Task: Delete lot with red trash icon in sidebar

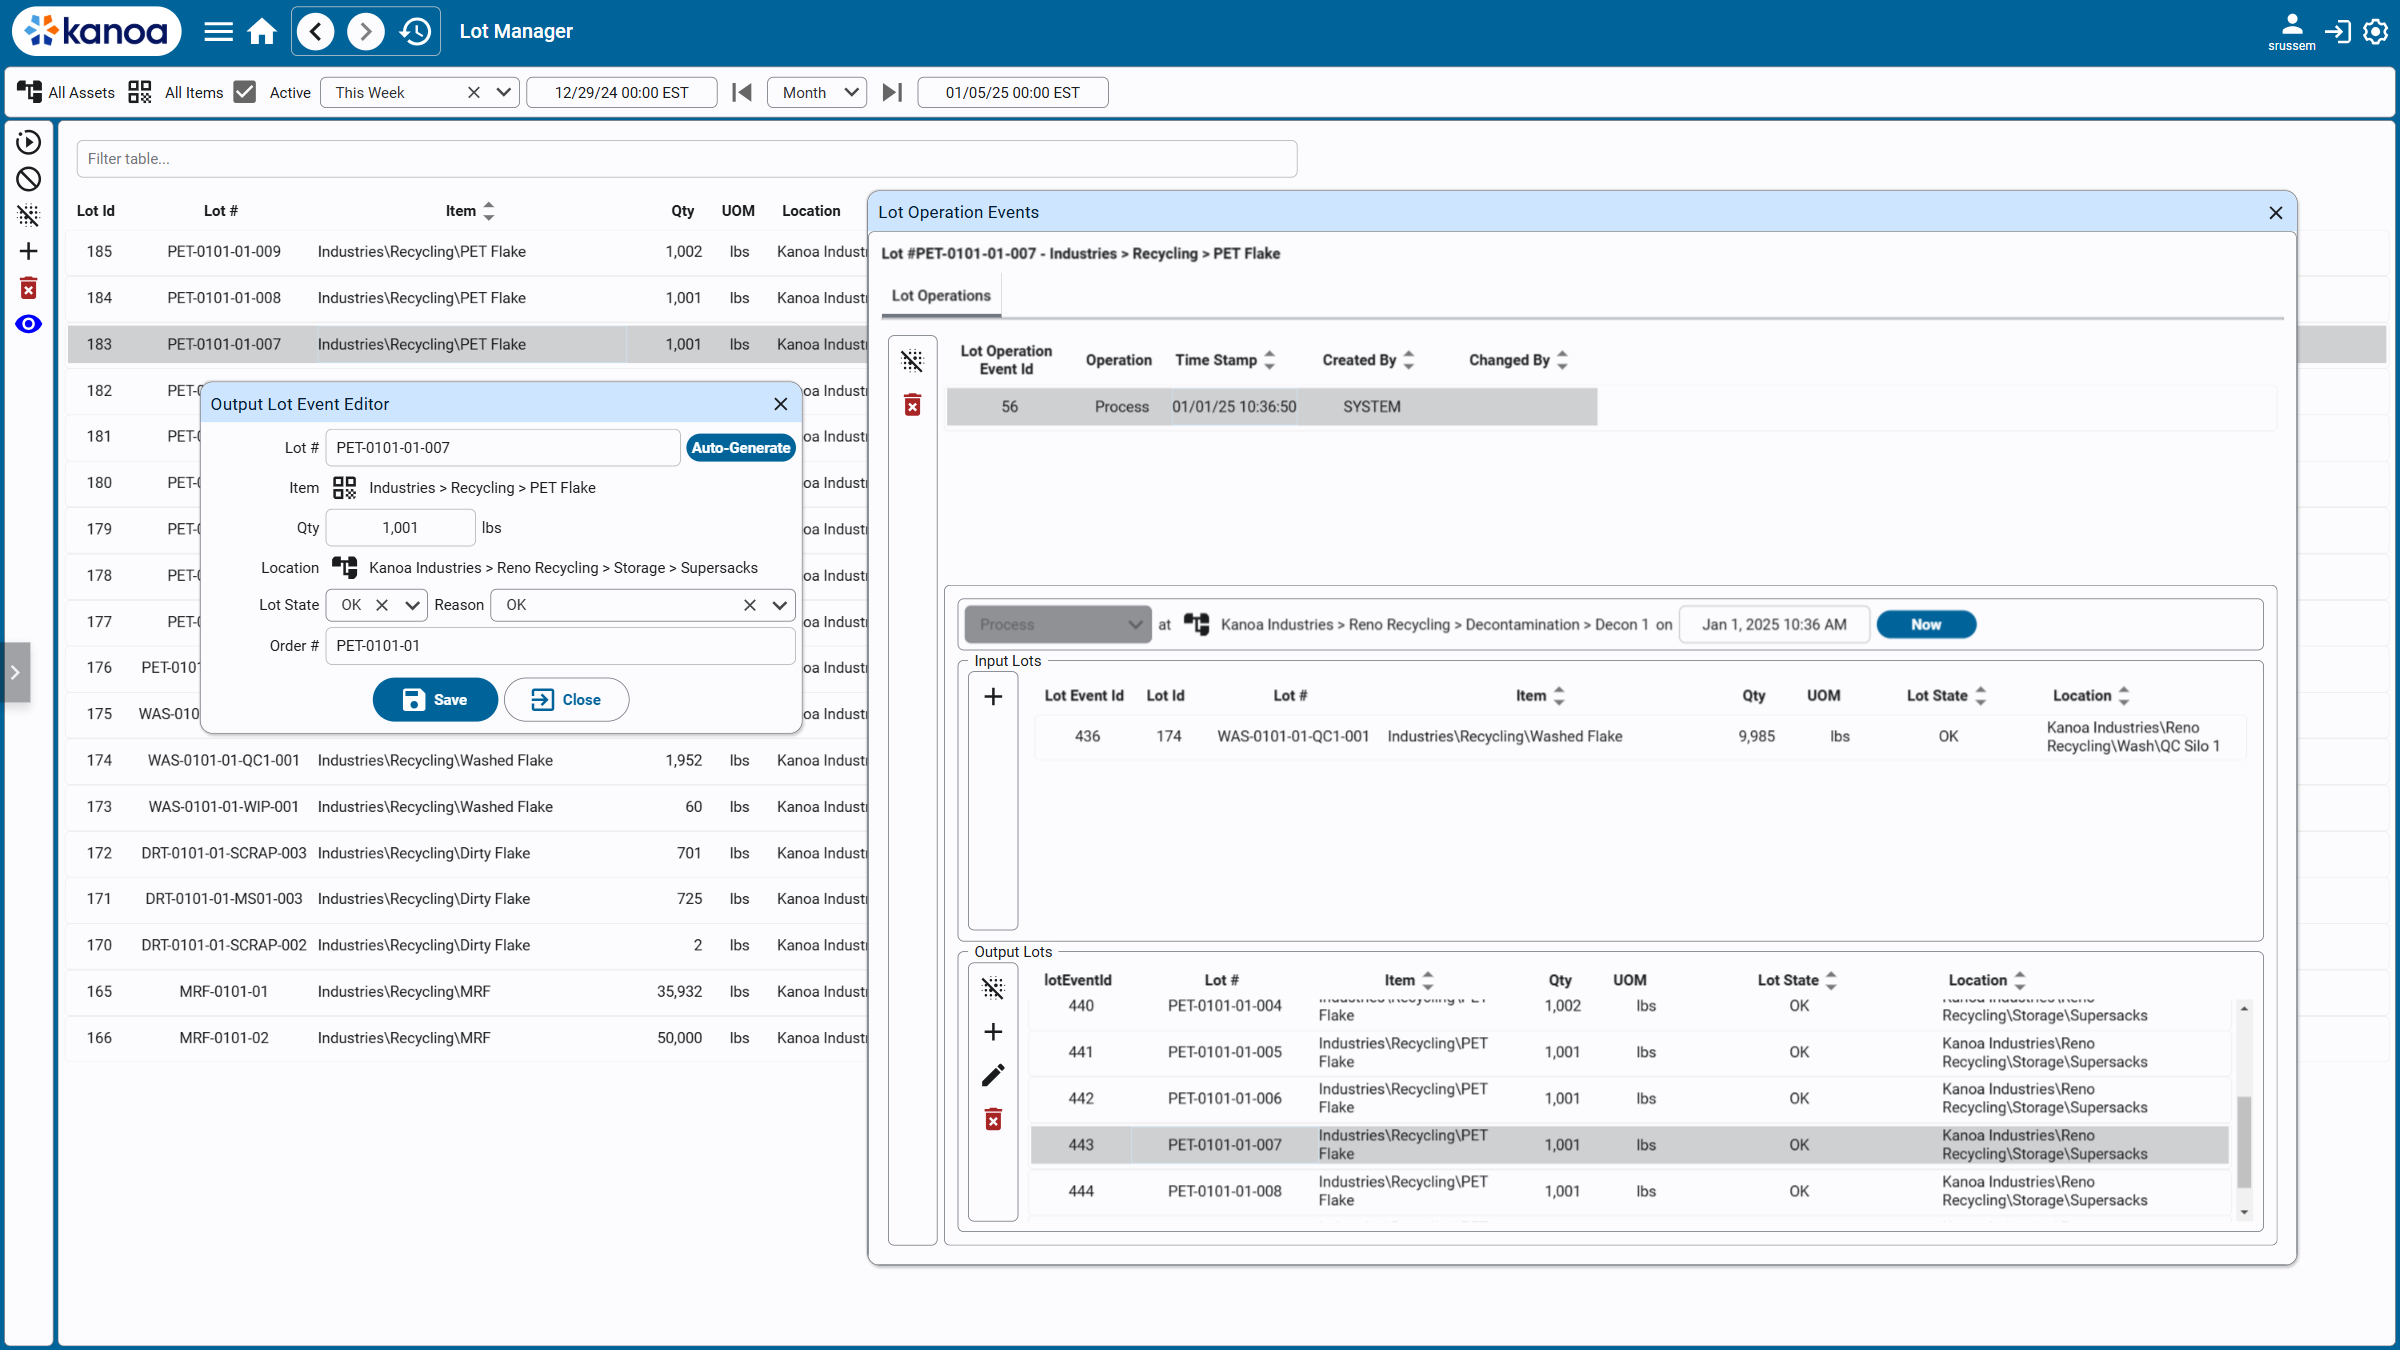Action: [29, 288]
